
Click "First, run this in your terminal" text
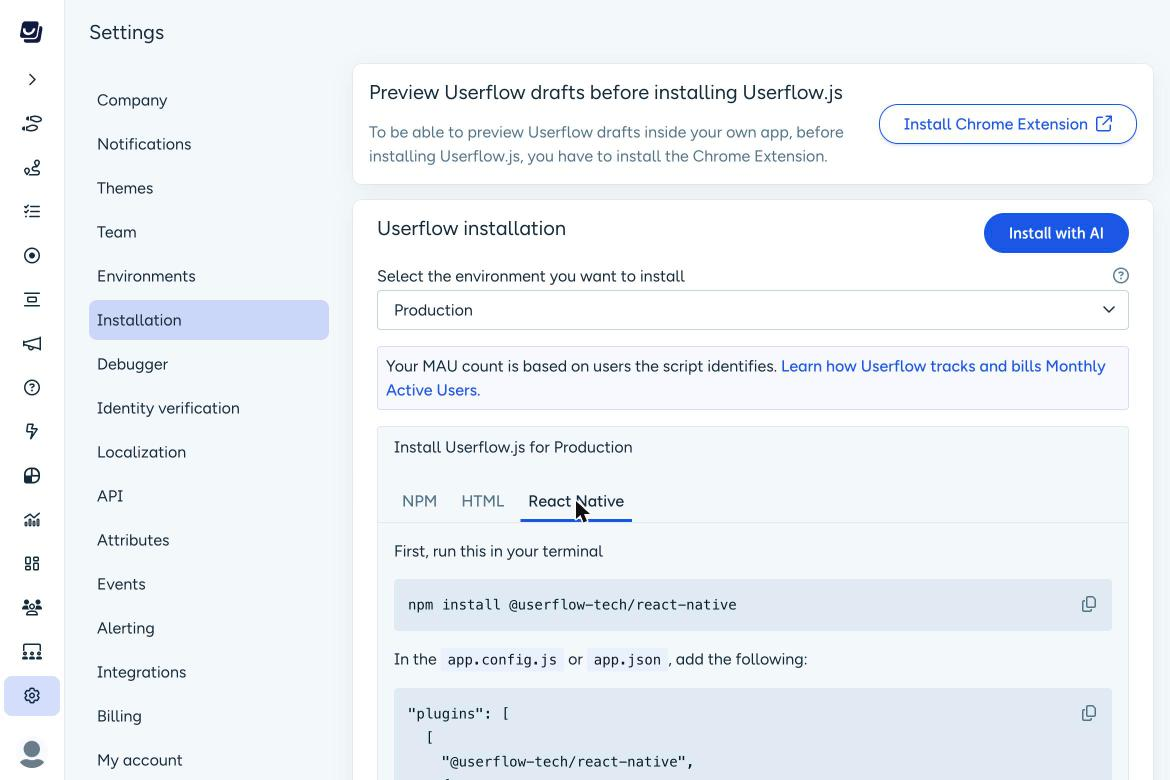[x=498, y=552]
